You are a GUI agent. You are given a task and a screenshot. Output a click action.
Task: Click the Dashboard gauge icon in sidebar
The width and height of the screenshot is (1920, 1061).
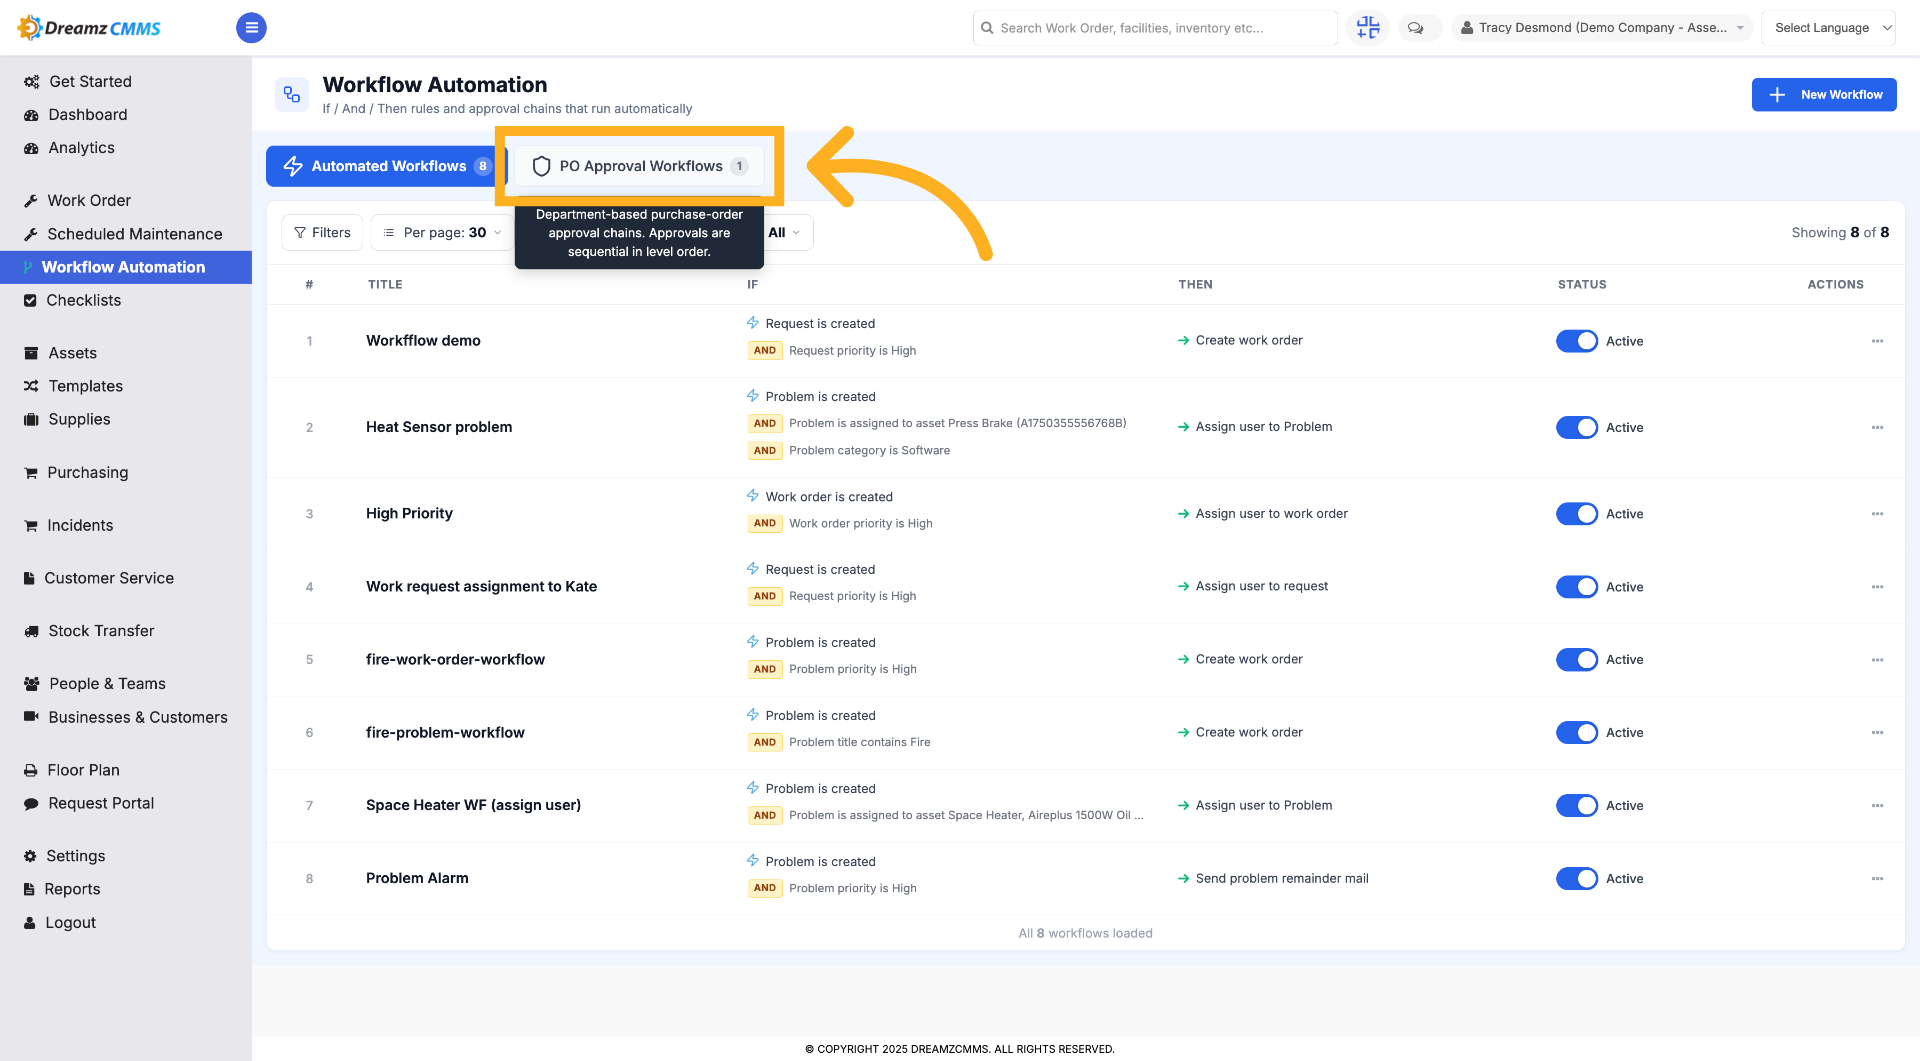coord(31,115)
